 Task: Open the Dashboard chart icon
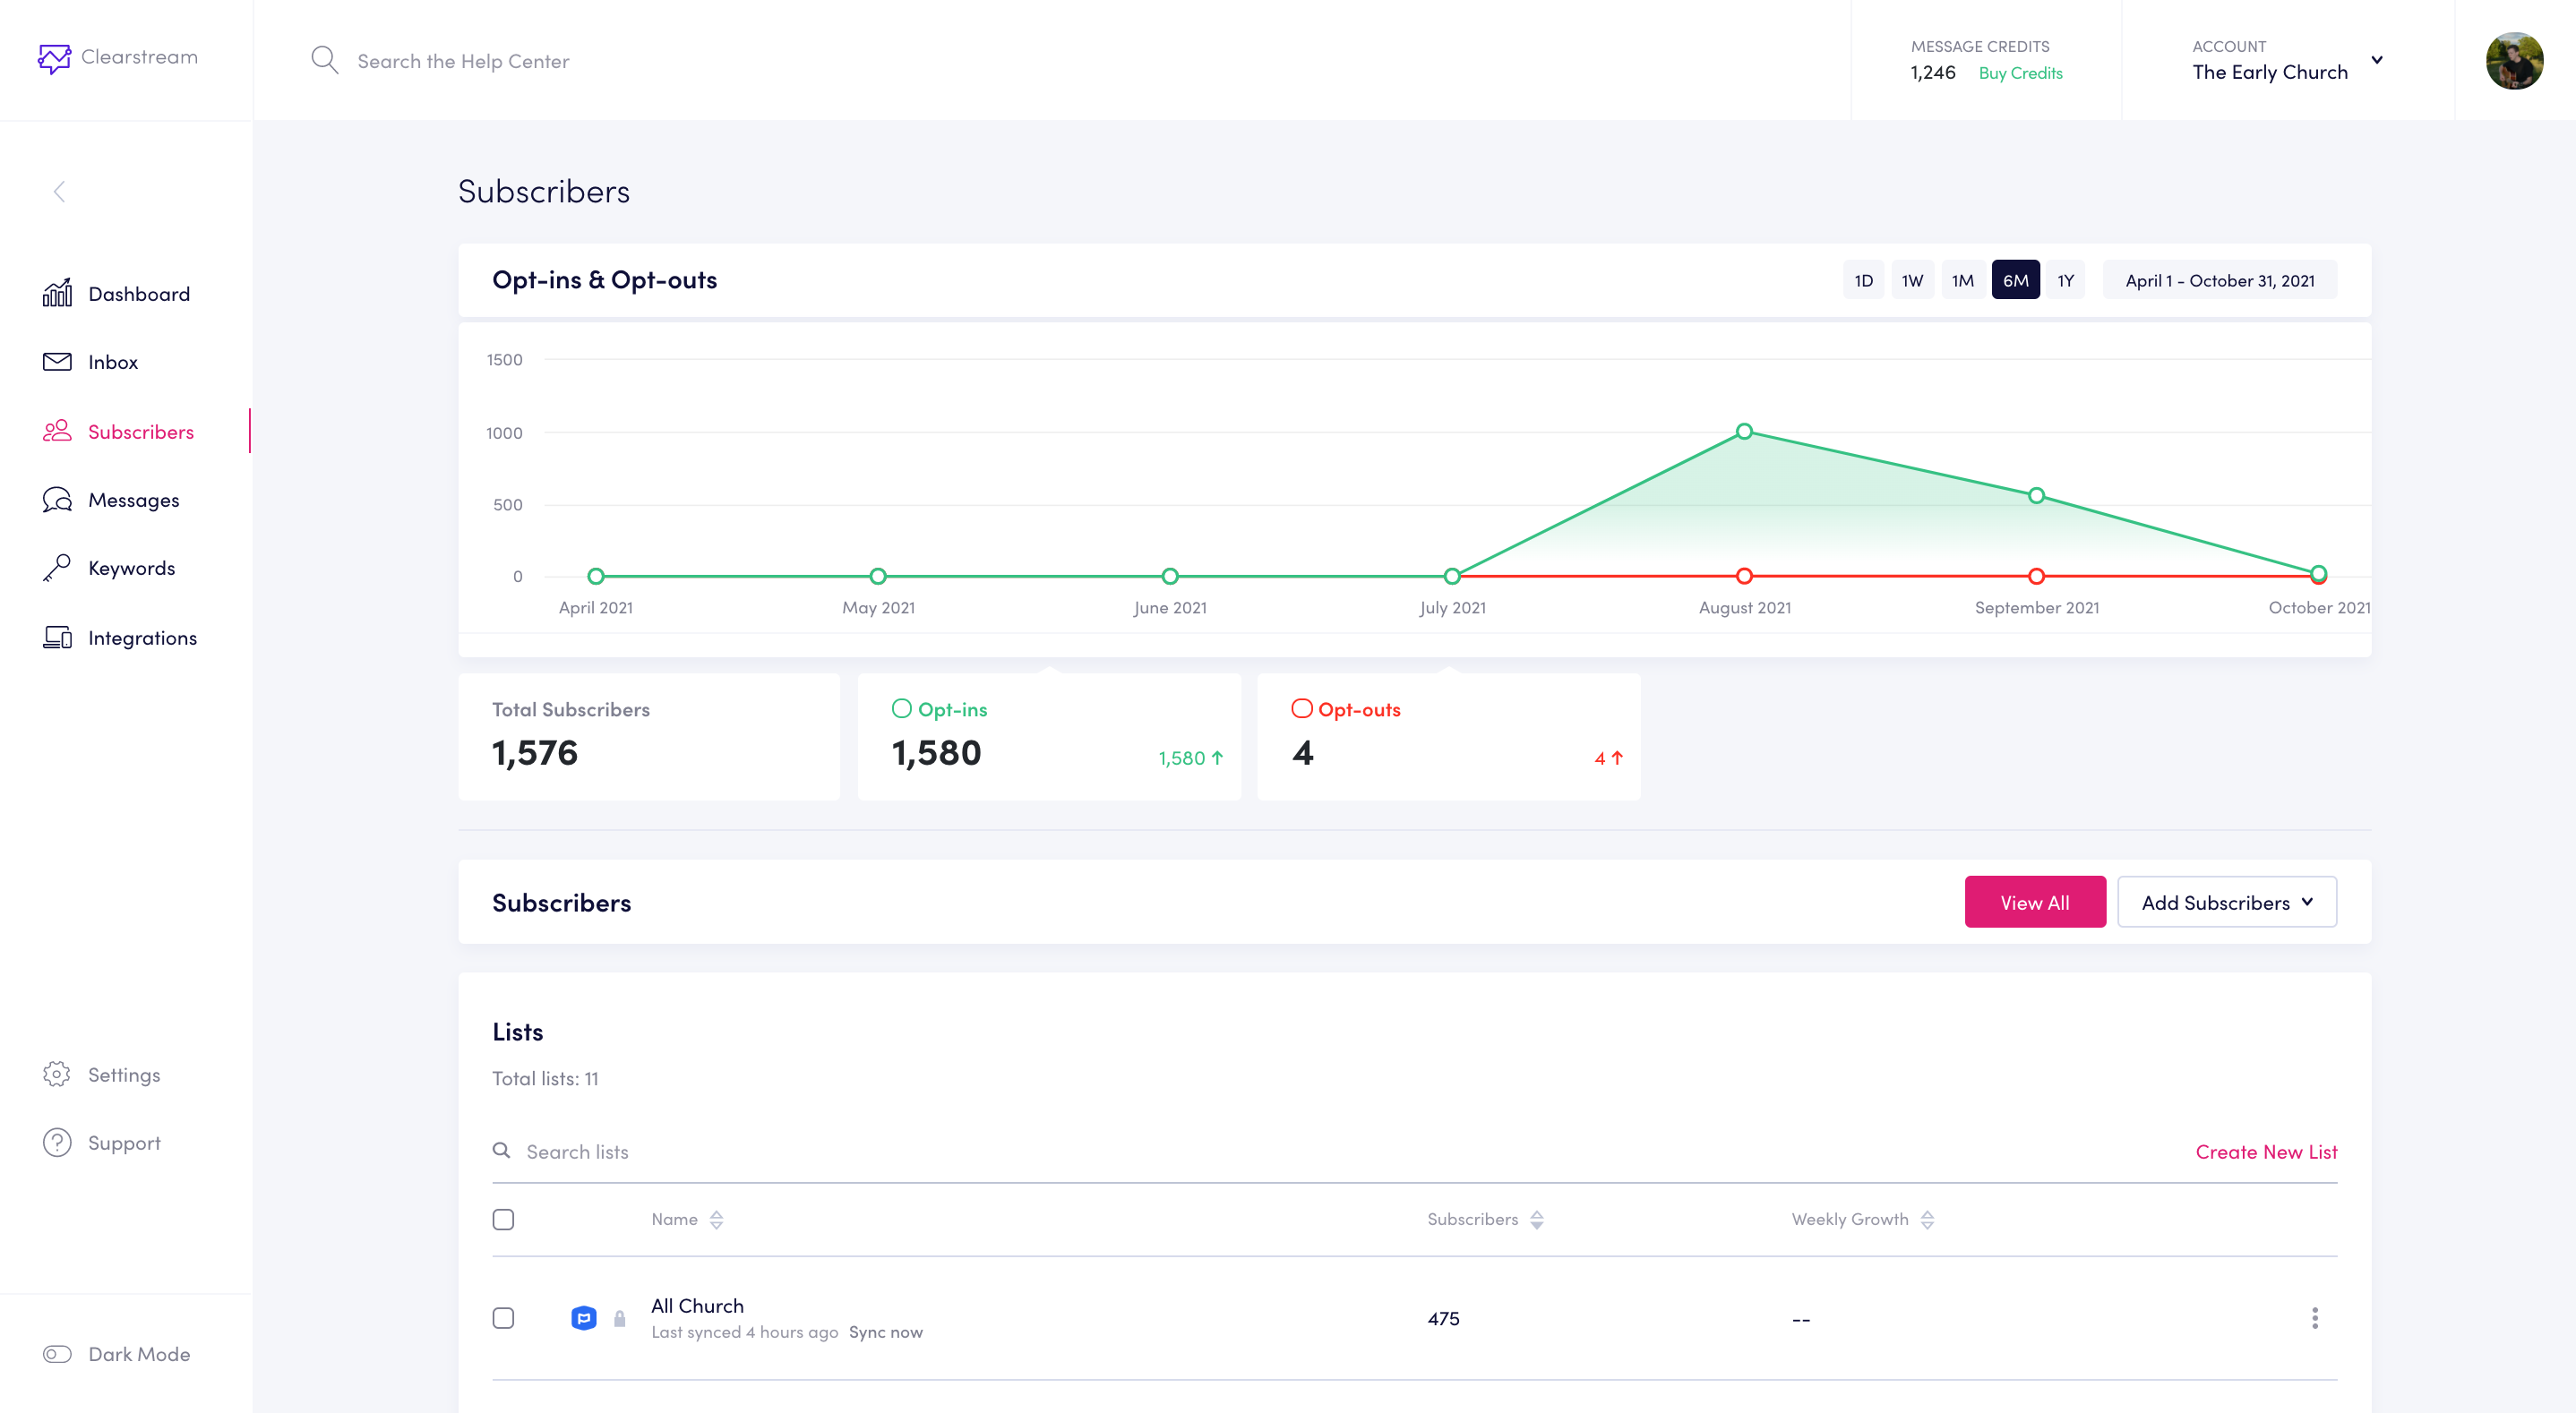tap(57, 293)
